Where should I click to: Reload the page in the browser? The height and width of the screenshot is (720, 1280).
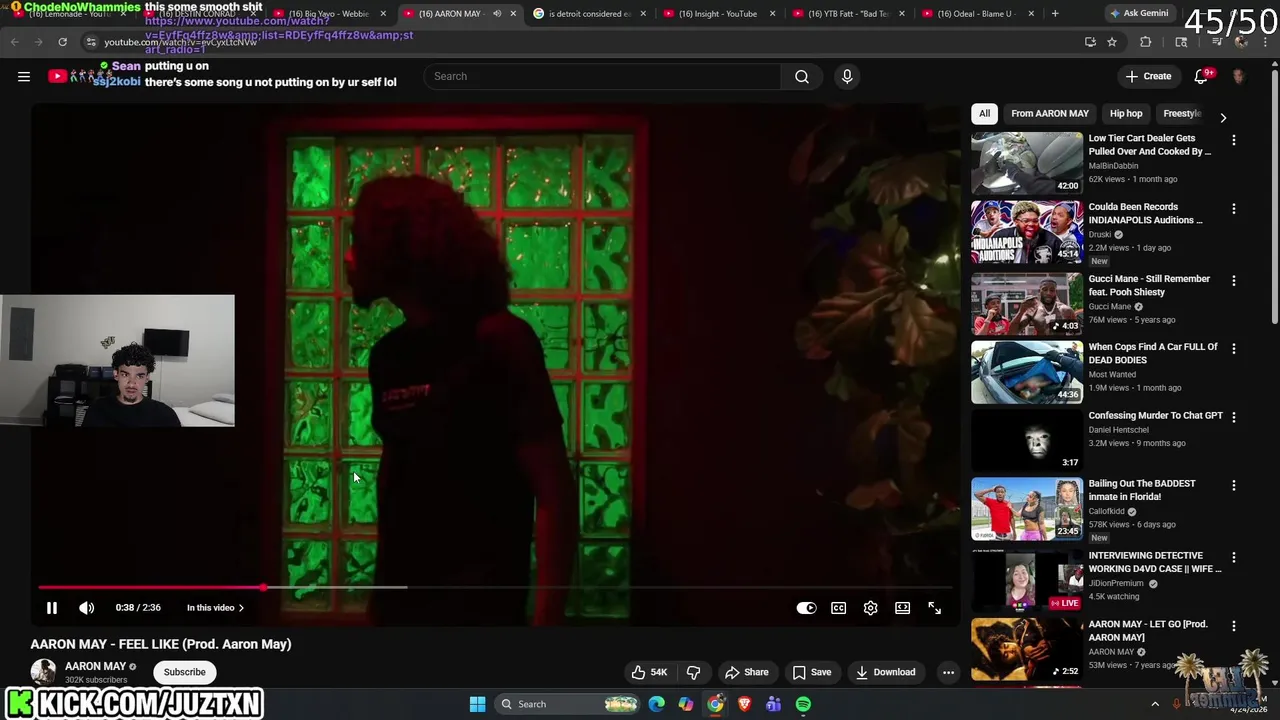click(x=62, y=42)
